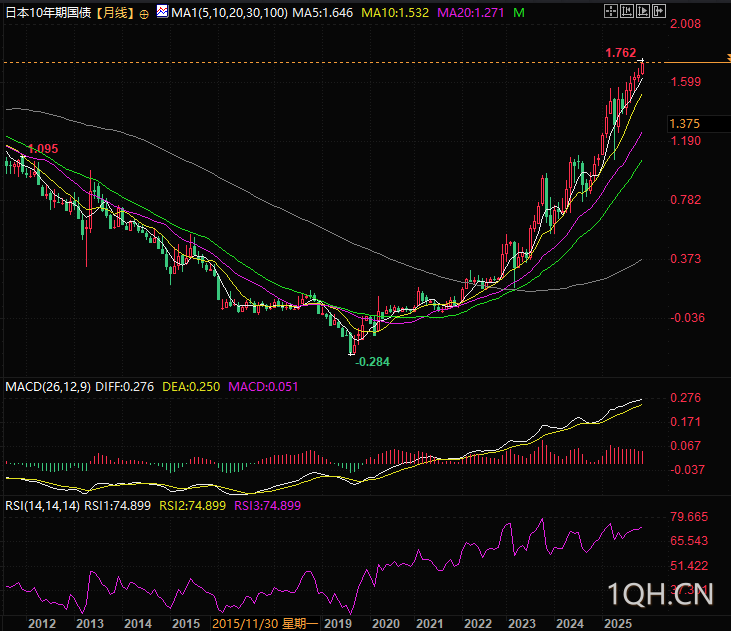Open MACD(26,12,9) indicator settings

46,386
